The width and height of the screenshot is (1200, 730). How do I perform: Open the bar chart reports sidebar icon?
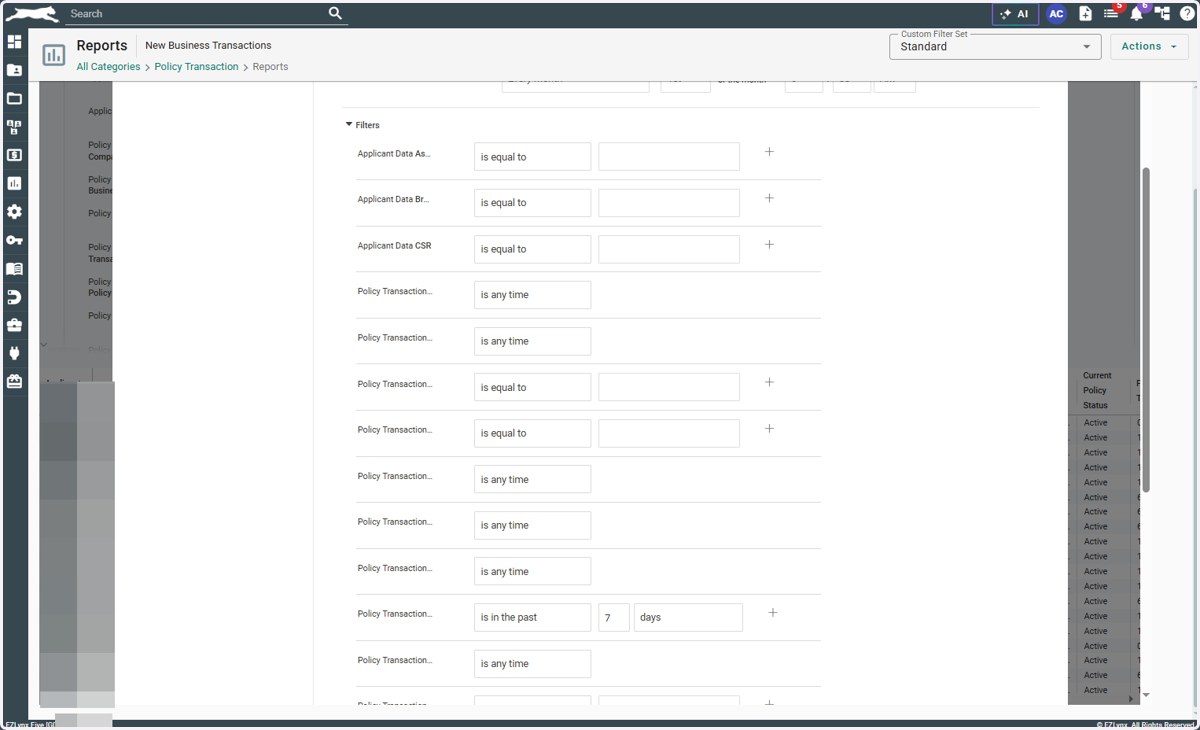pos(14,184)
